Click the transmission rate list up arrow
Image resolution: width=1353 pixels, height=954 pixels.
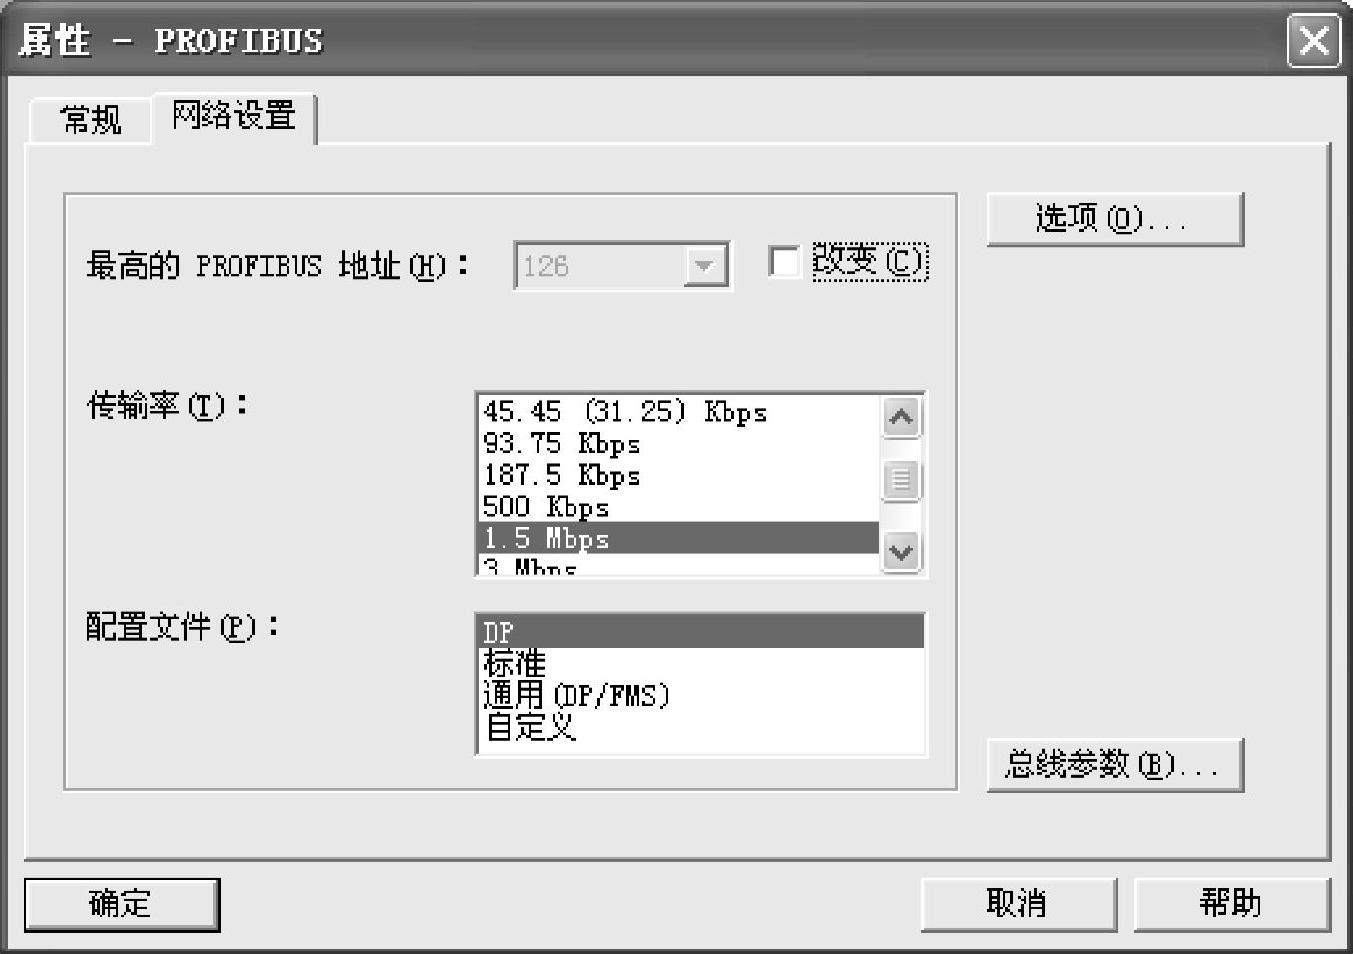[901, 417]
